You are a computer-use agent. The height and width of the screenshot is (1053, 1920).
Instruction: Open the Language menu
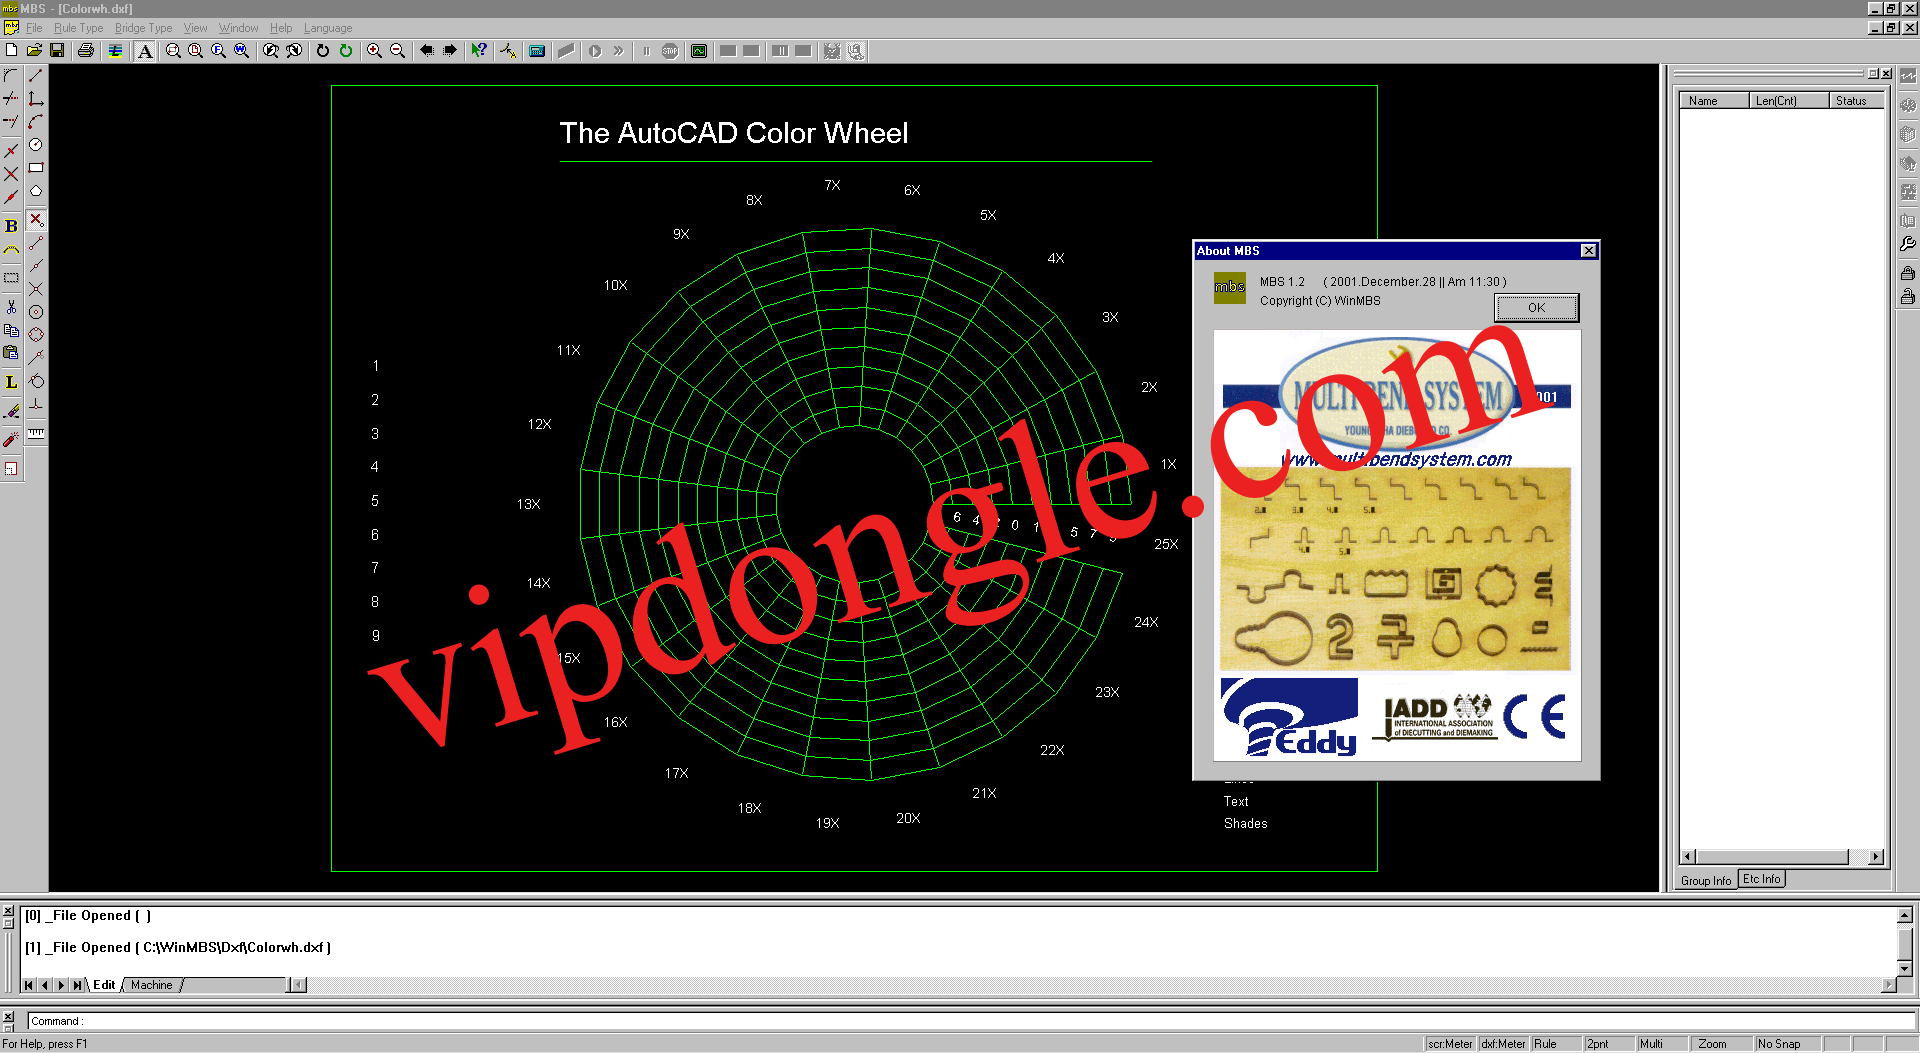tap(327, 28)
